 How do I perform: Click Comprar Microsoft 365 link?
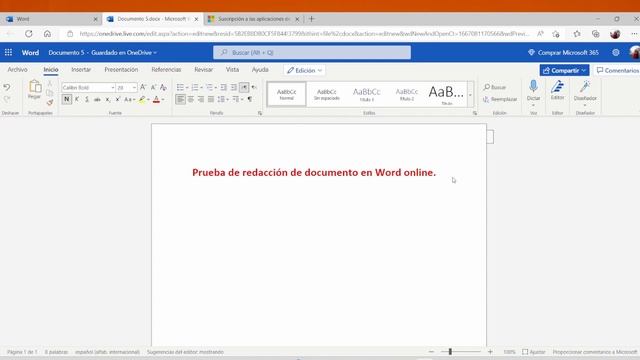point(563,52)
